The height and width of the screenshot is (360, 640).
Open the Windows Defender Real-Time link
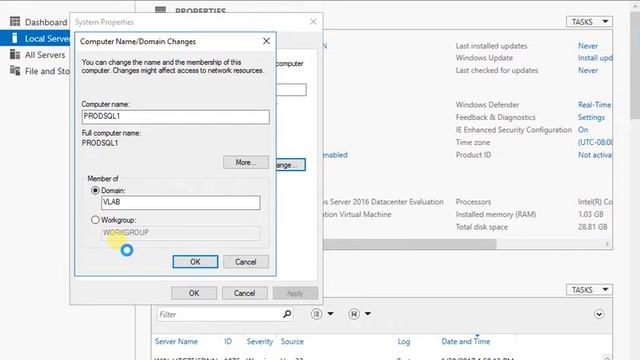(595, 105)
